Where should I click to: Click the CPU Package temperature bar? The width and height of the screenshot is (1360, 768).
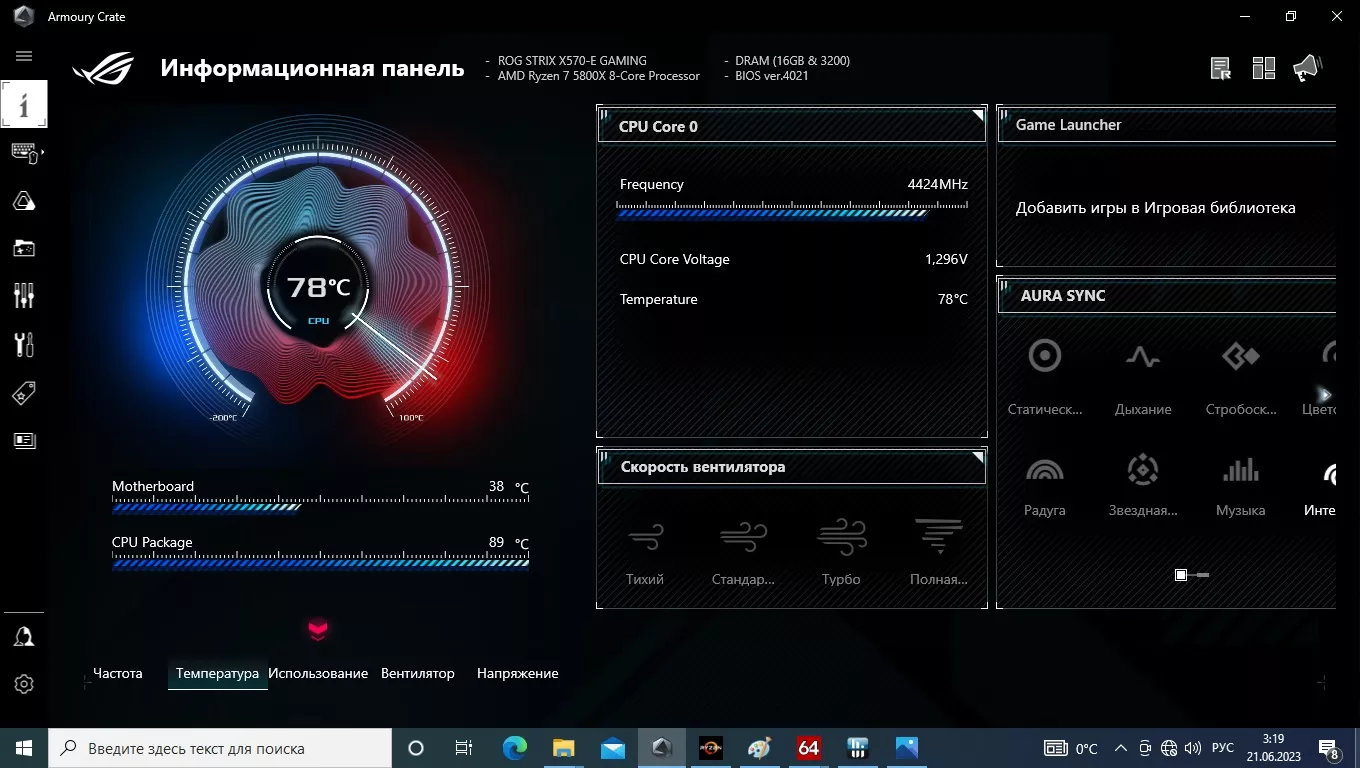coord(320,563)
